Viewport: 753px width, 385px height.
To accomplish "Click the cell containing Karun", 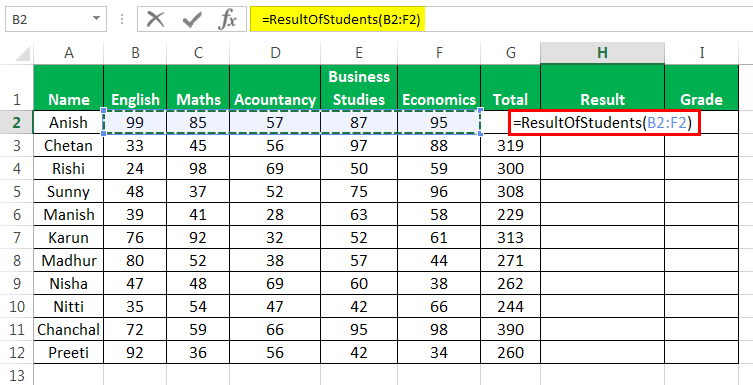I will (69, 238).
